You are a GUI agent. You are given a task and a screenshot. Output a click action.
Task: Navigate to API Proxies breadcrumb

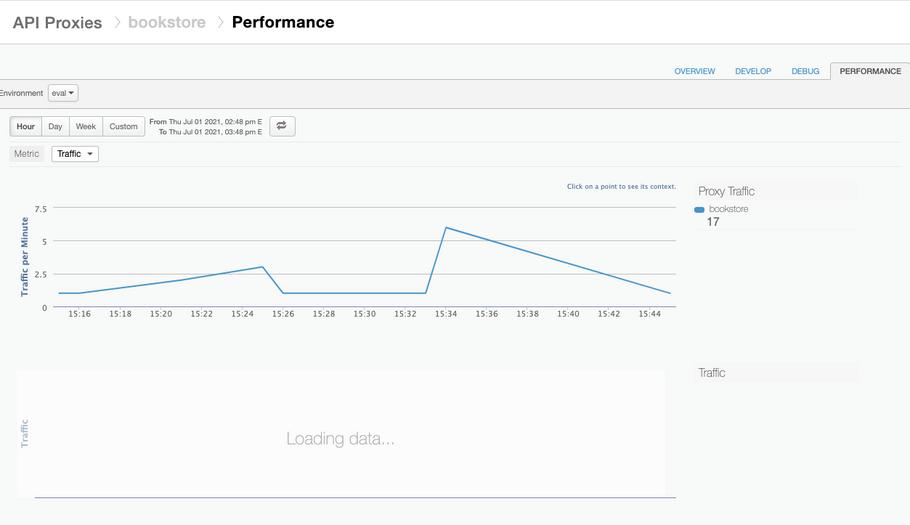57,23
